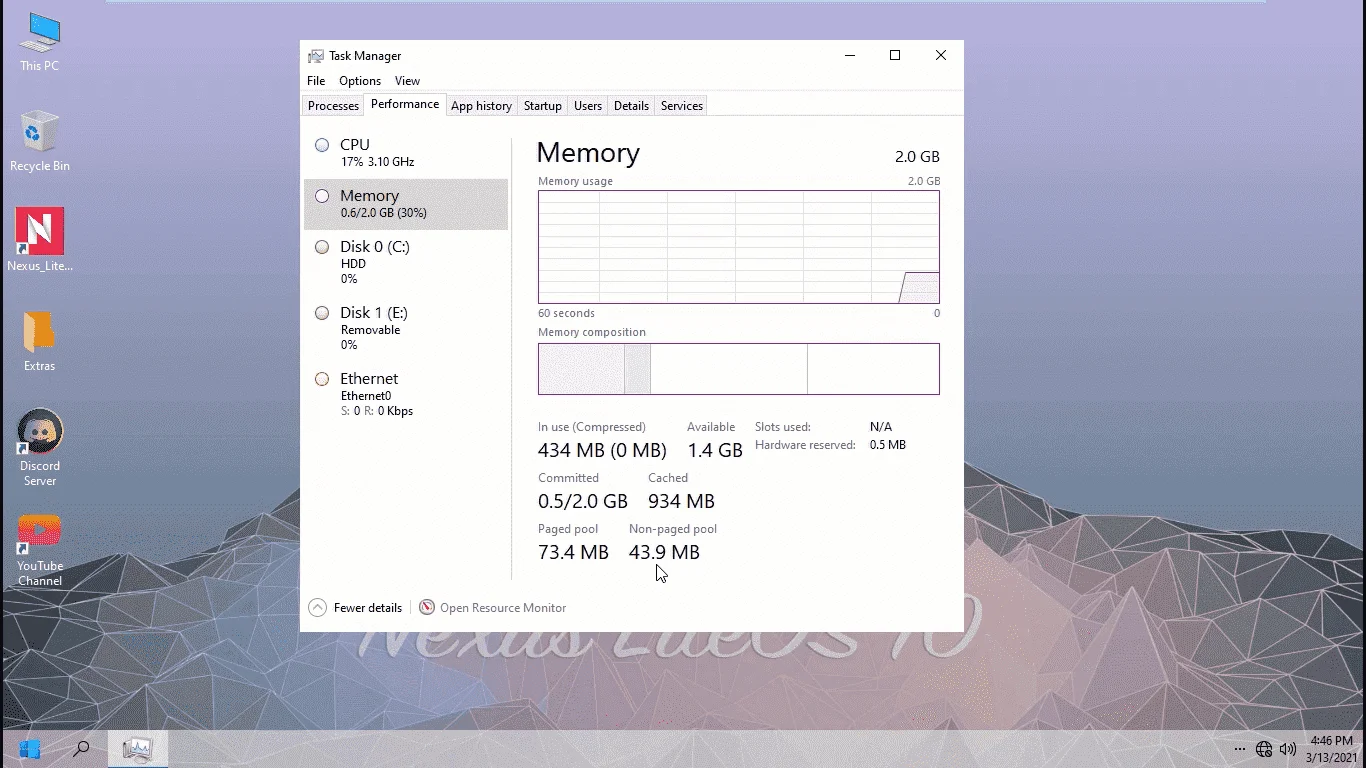Click the 934 MB cached value

point(681,501)
